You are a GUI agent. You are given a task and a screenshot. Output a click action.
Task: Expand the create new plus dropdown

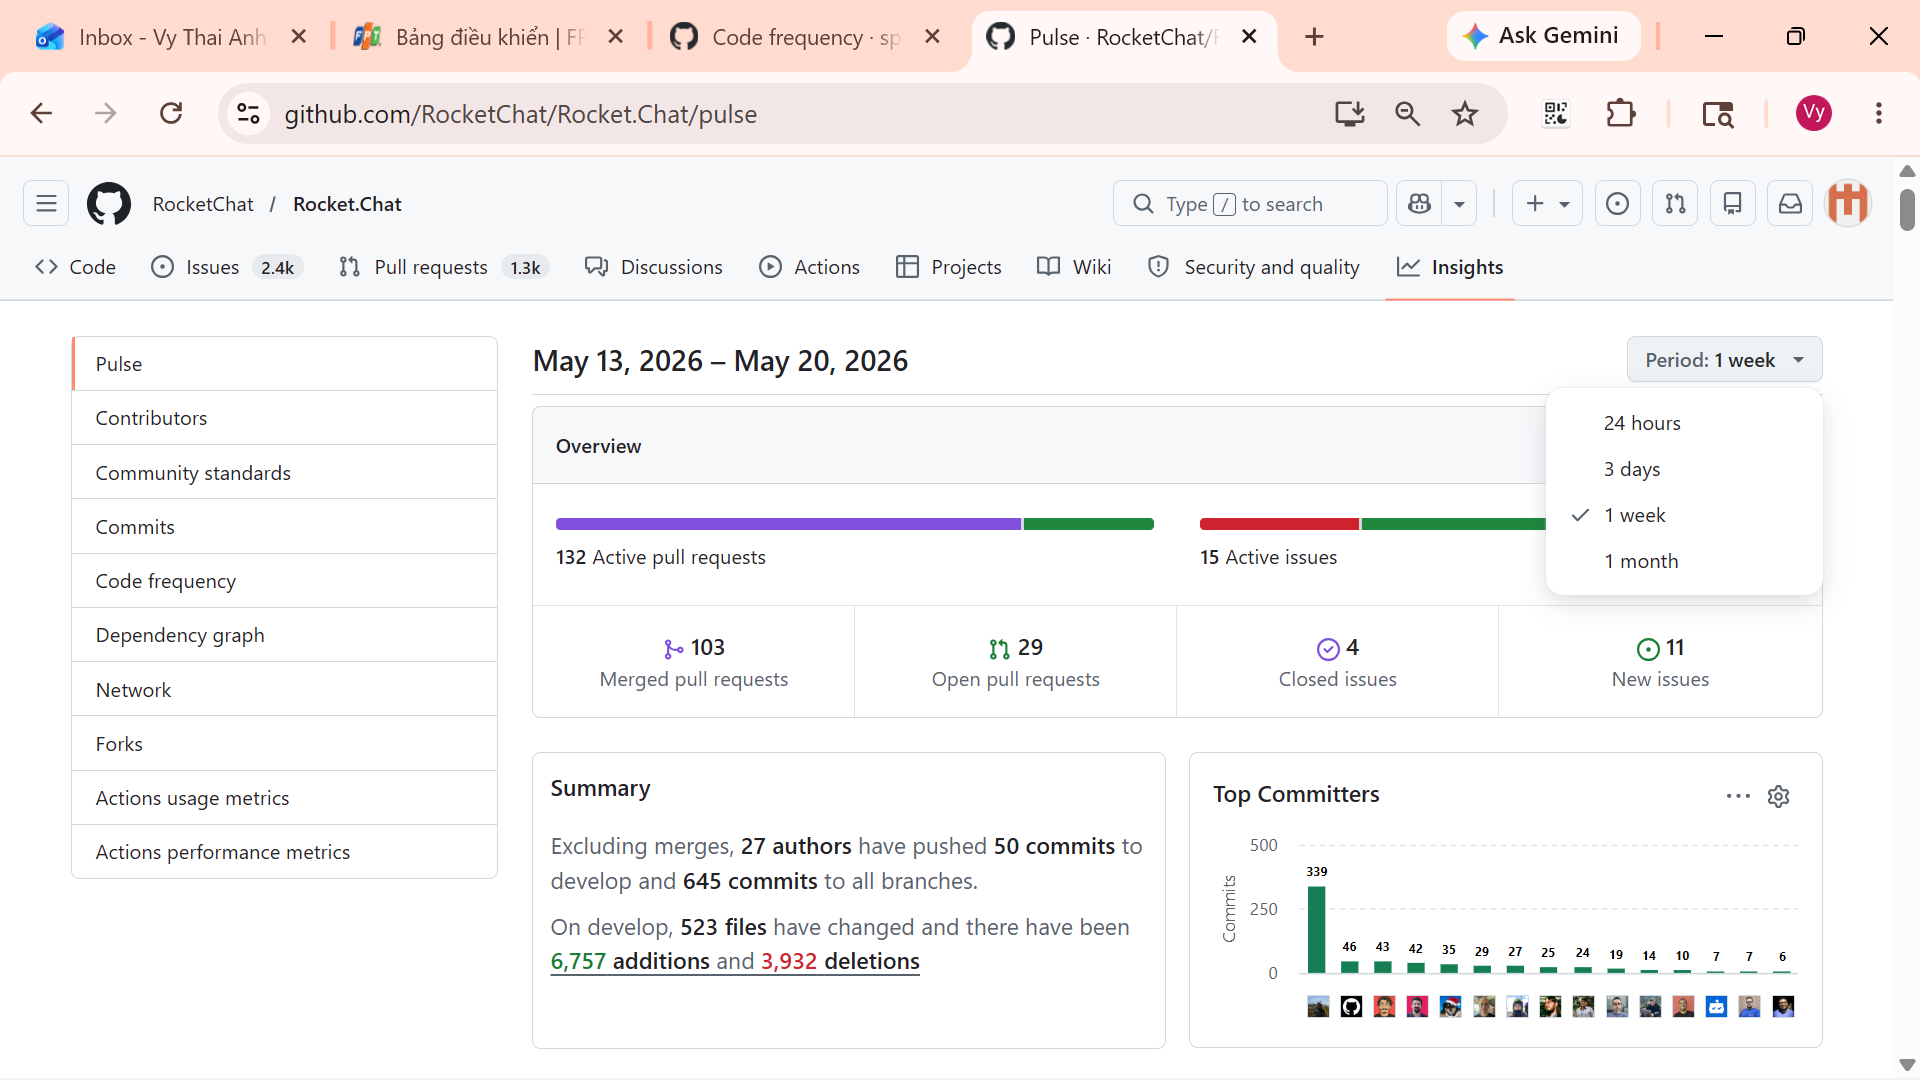(1547, 204)
